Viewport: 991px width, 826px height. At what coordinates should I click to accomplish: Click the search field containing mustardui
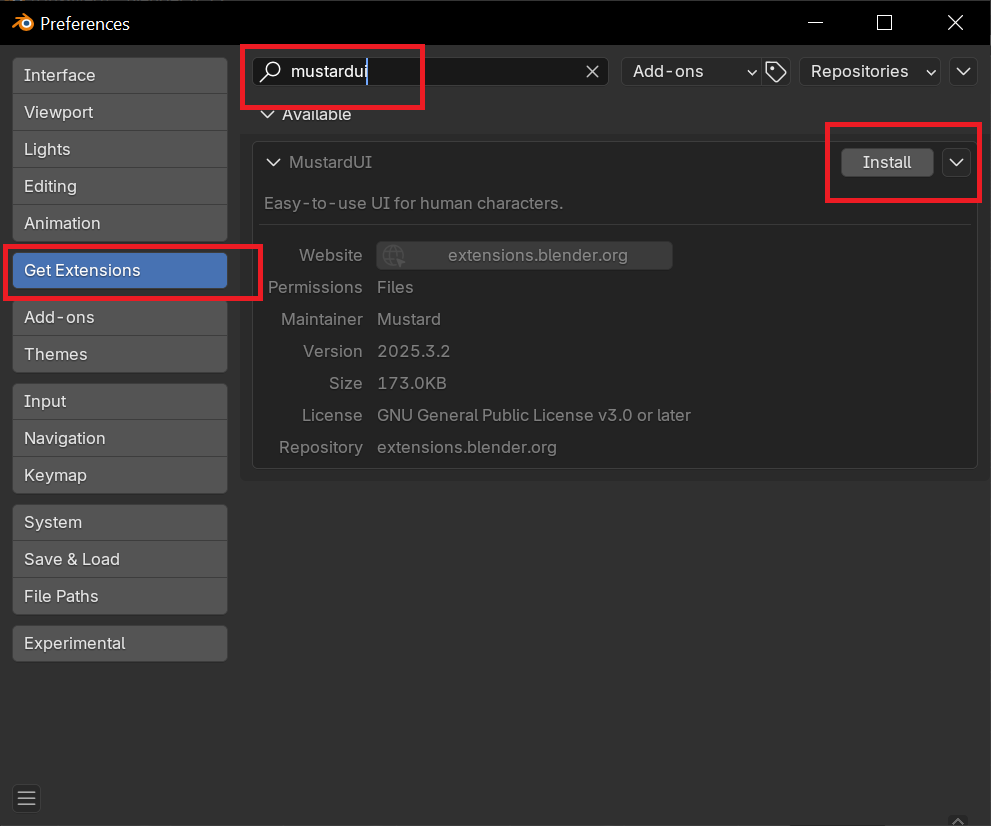point(430,71)
